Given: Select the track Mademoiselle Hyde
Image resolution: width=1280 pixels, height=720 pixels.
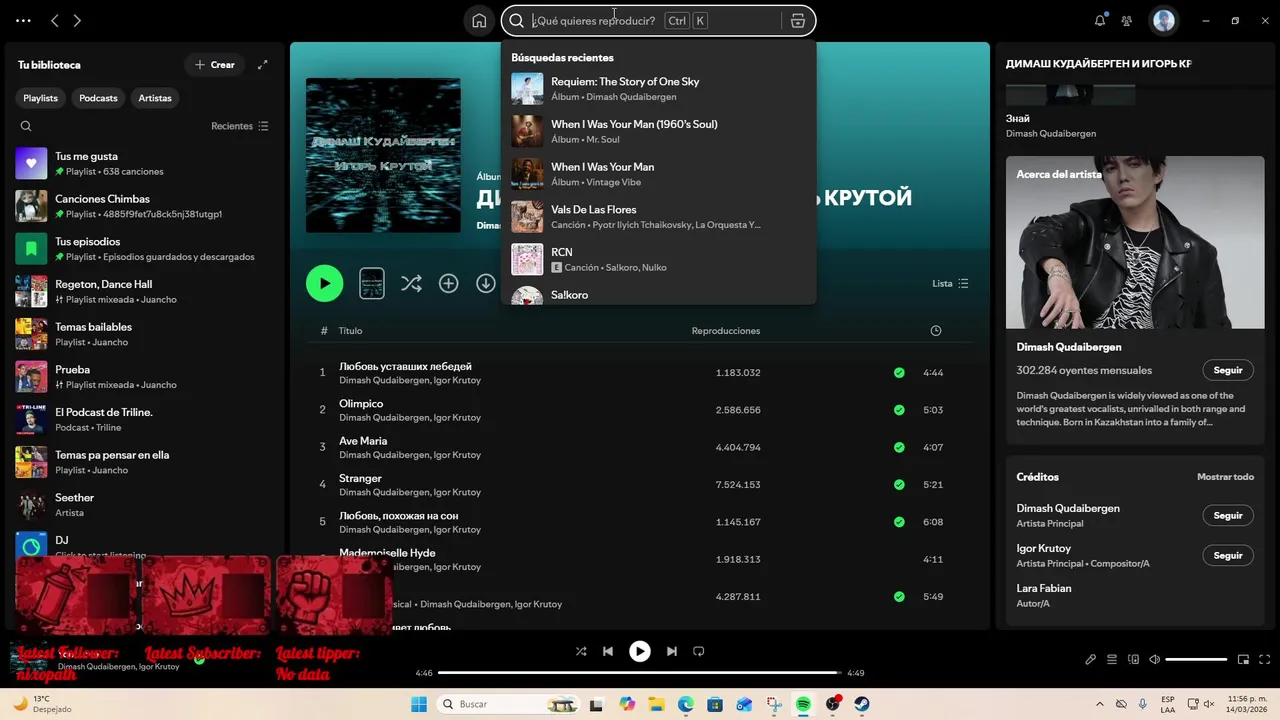Looking at the screenshot, I should click(387, 553).
